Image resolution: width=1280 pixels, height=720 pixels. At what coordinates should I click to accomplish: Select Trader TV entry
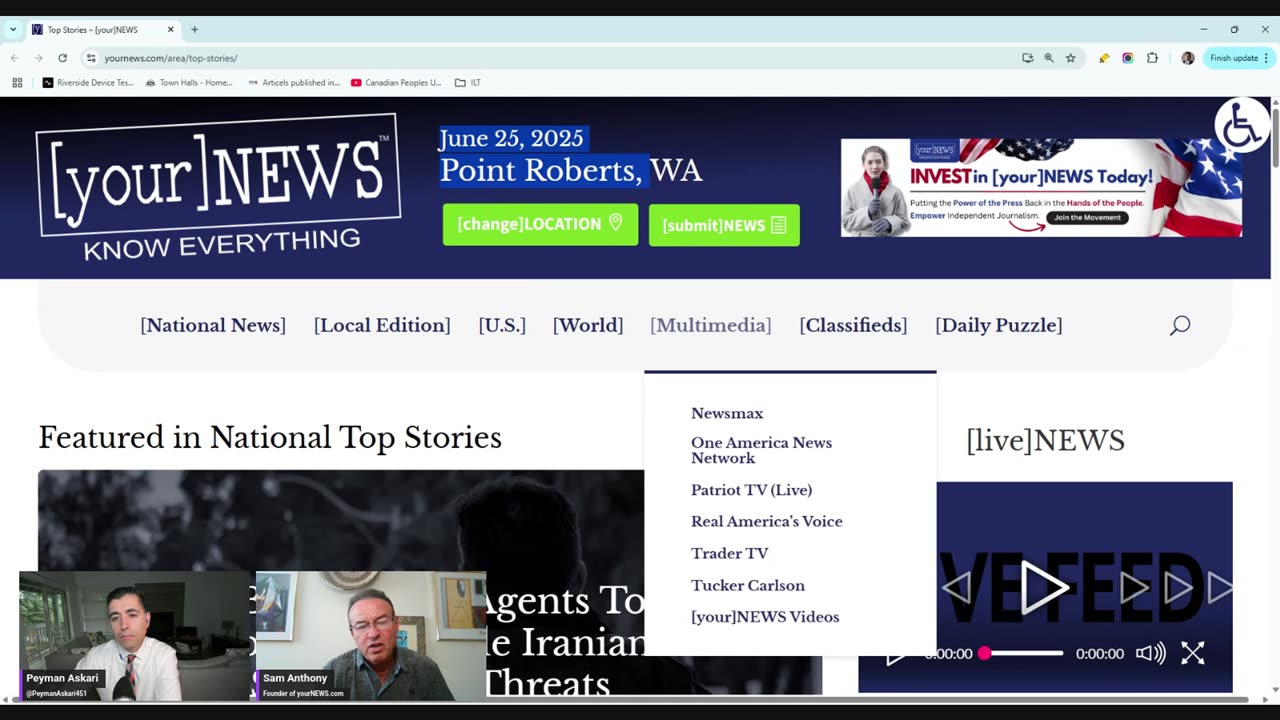tap(730, 553)
